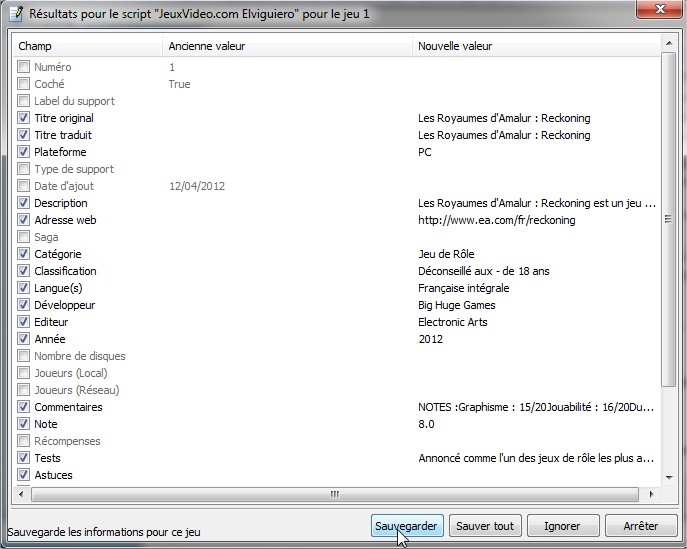Screen dimensions: 687x549
Task: Disable the Description field checkbox
Action: [24, 203]
